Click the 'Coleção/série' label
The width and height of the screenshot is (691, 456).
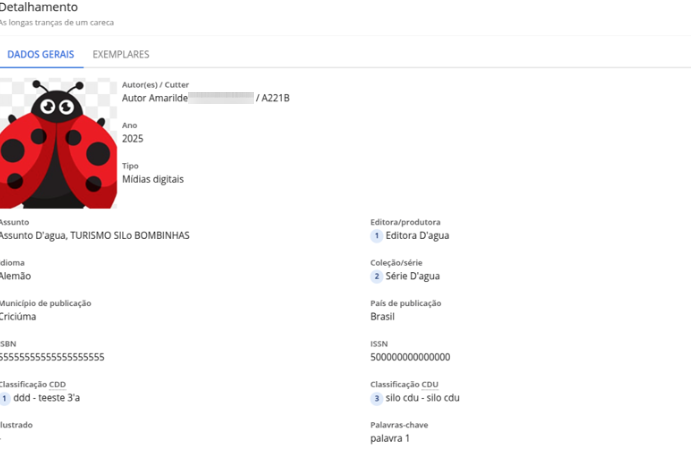pyautogui.click(x=397, y=263)
